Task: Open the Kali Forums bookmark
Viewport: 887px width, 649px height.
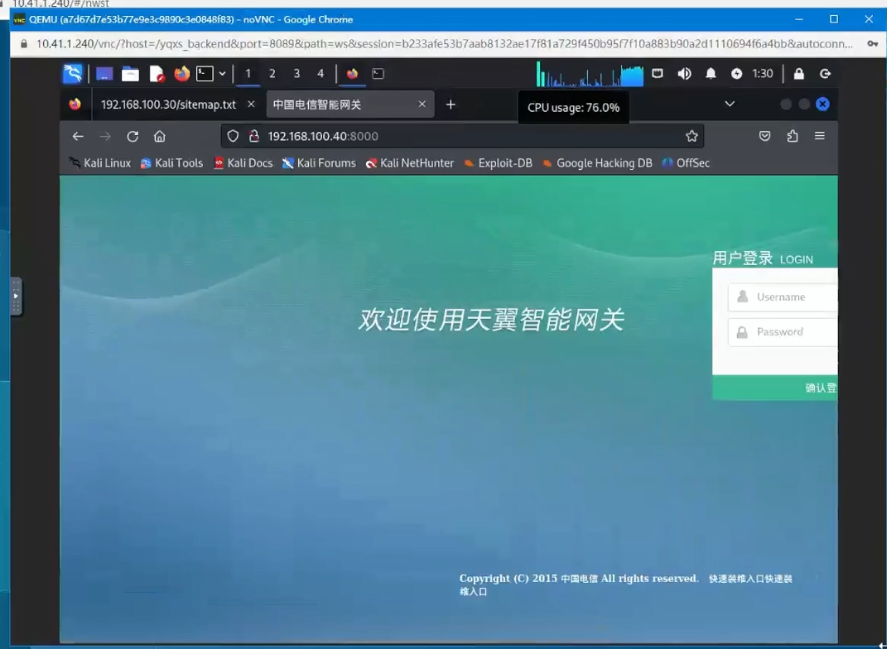Action: tap(319, 164)
